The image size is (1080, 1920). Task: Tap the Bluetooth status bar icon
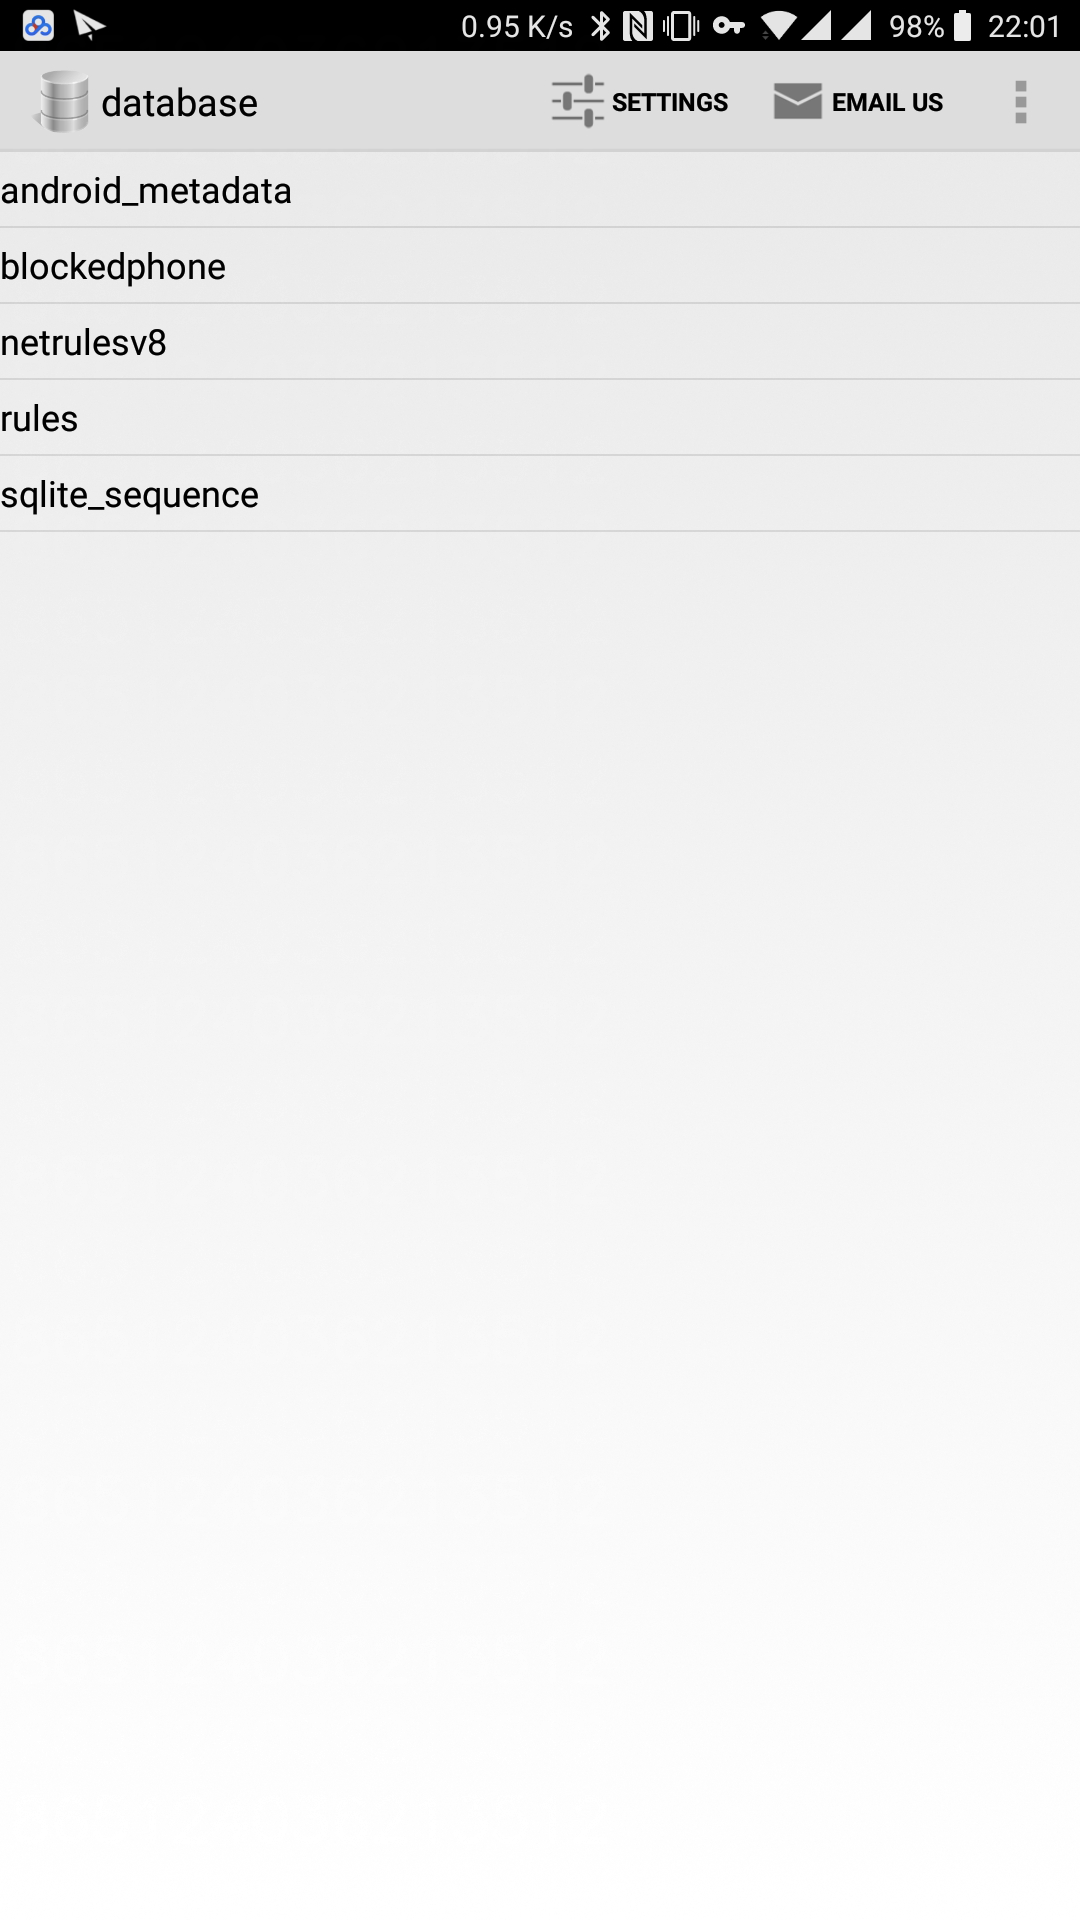click(x=600, y=26)
